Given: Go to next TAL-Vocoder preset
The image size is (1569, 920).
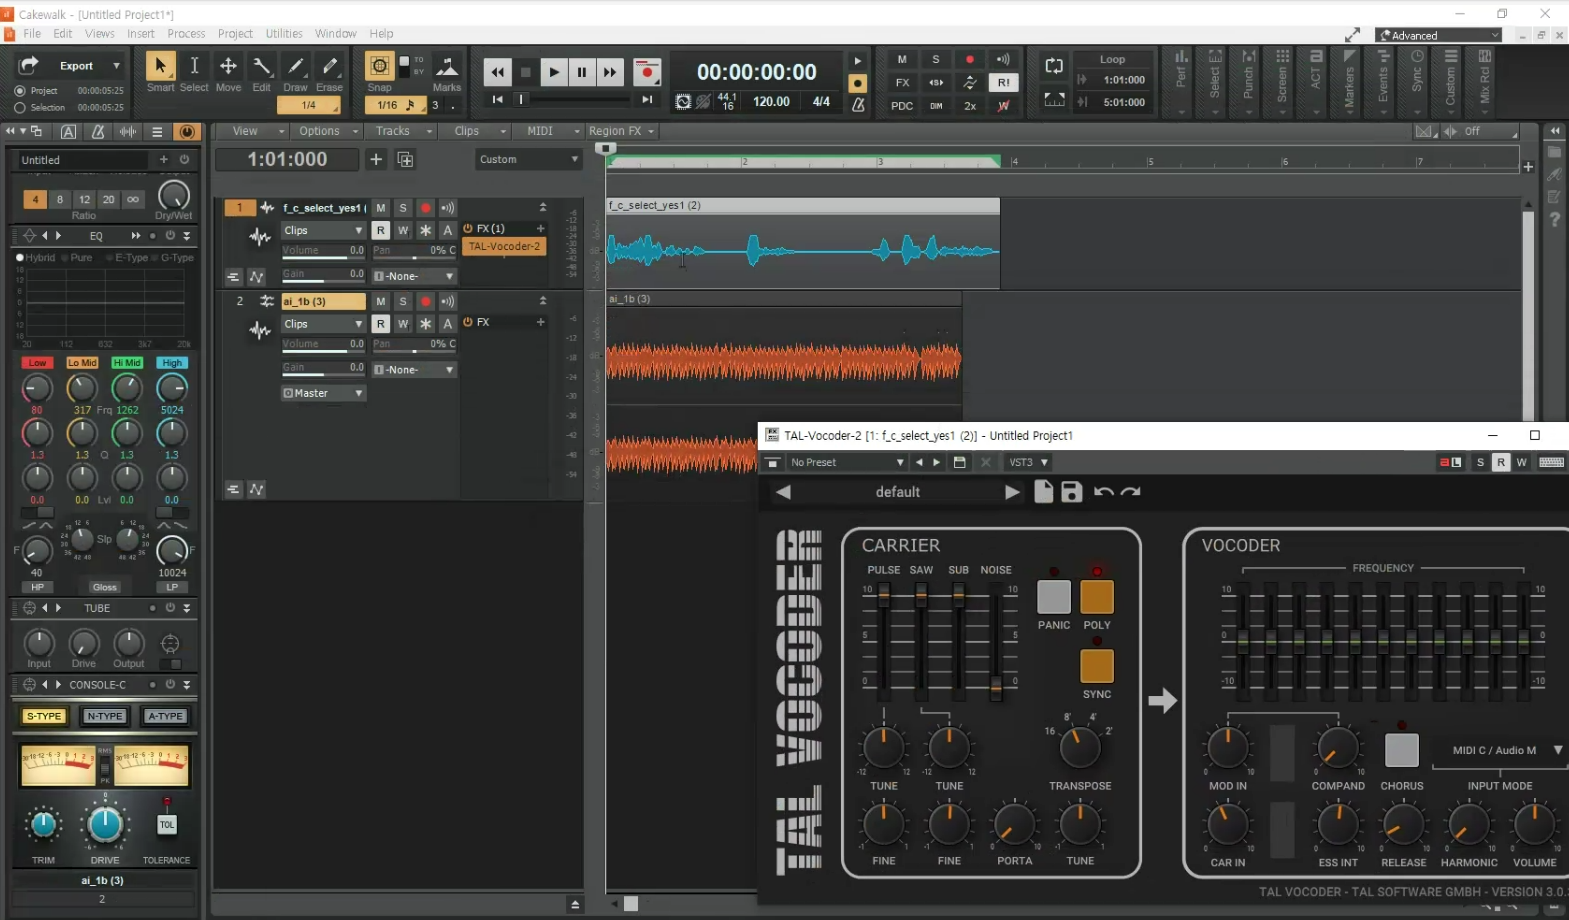Looking at the screenshot, I should tap(1012, 492).
